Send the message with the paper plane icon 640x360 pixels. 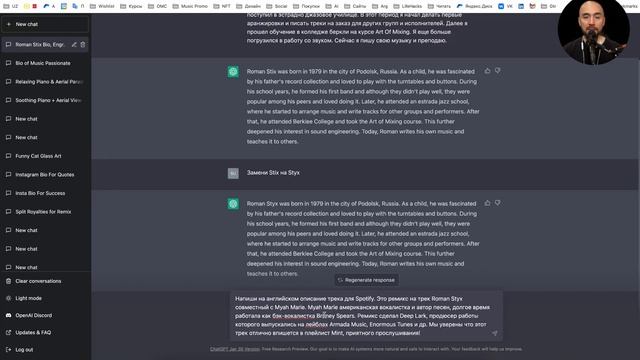click(x=494, y=333)
